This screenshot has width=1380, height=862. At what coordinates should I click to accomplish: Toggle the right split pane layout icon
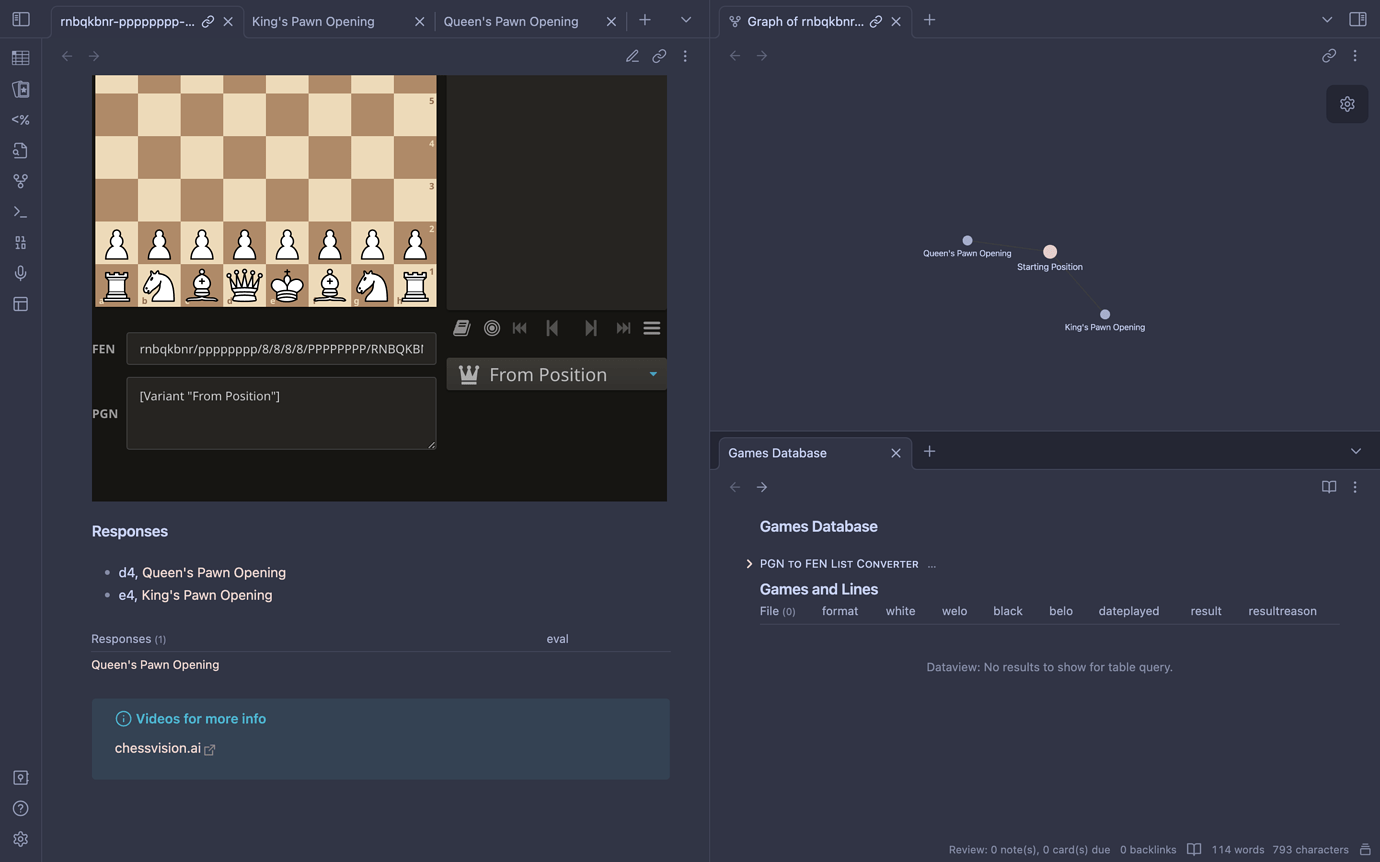pos(1358,19)
